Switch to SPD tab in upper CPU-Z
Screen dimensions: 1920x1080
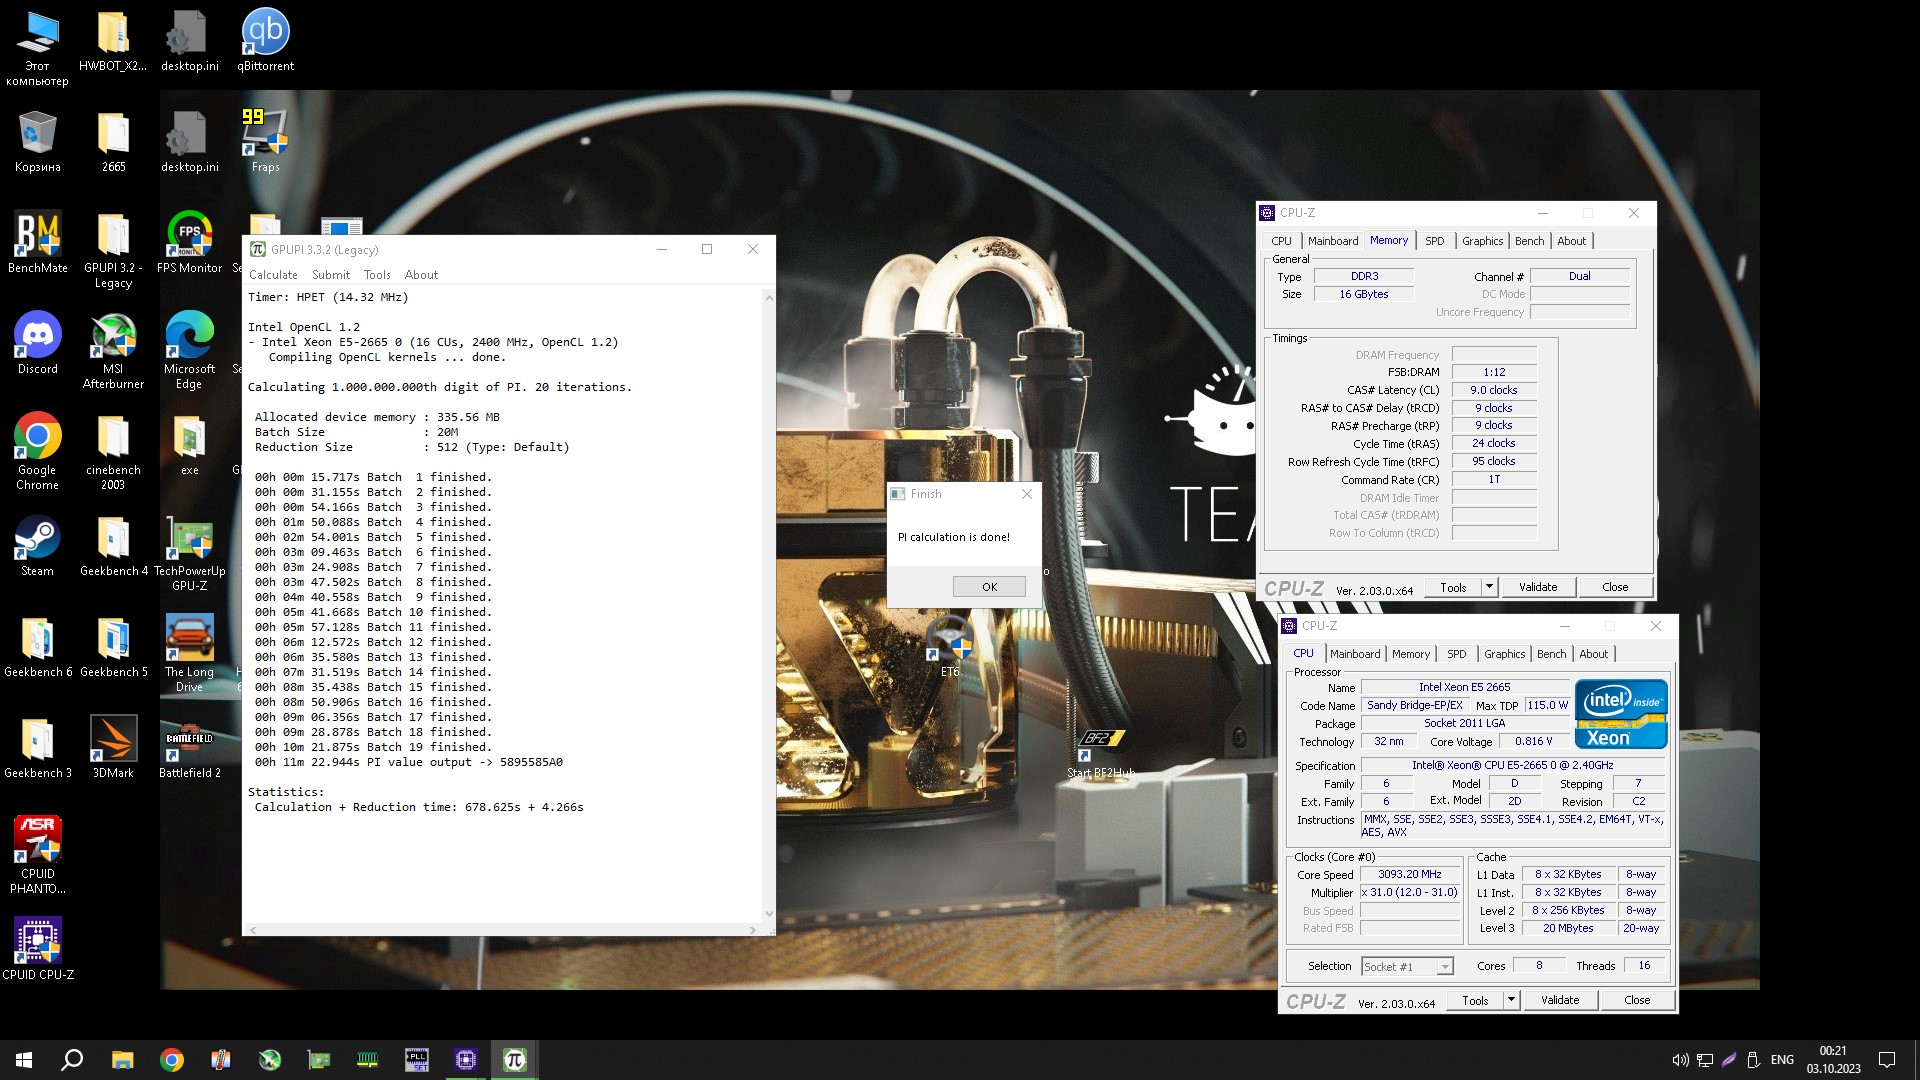click(1434, 241)
